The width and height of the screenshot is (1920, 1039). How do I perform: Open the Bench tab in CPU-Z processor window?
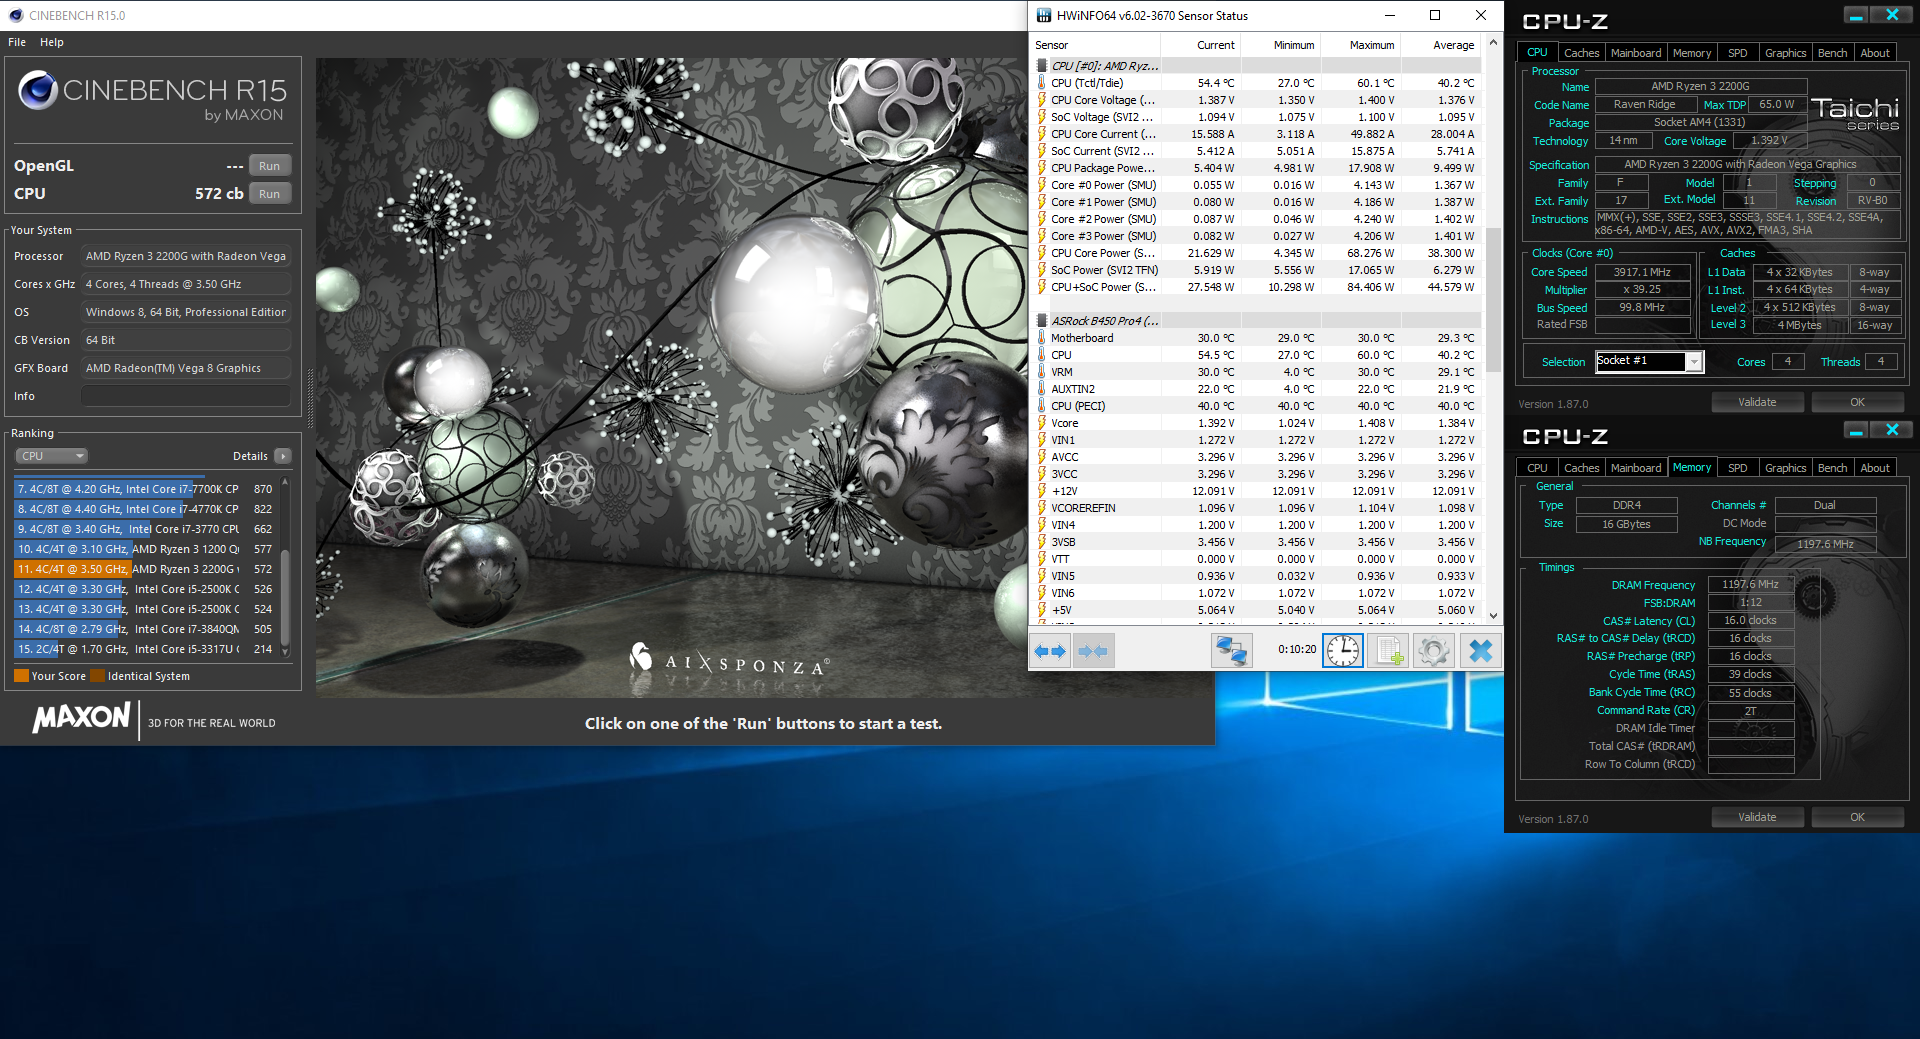[x=1832, y=53]
